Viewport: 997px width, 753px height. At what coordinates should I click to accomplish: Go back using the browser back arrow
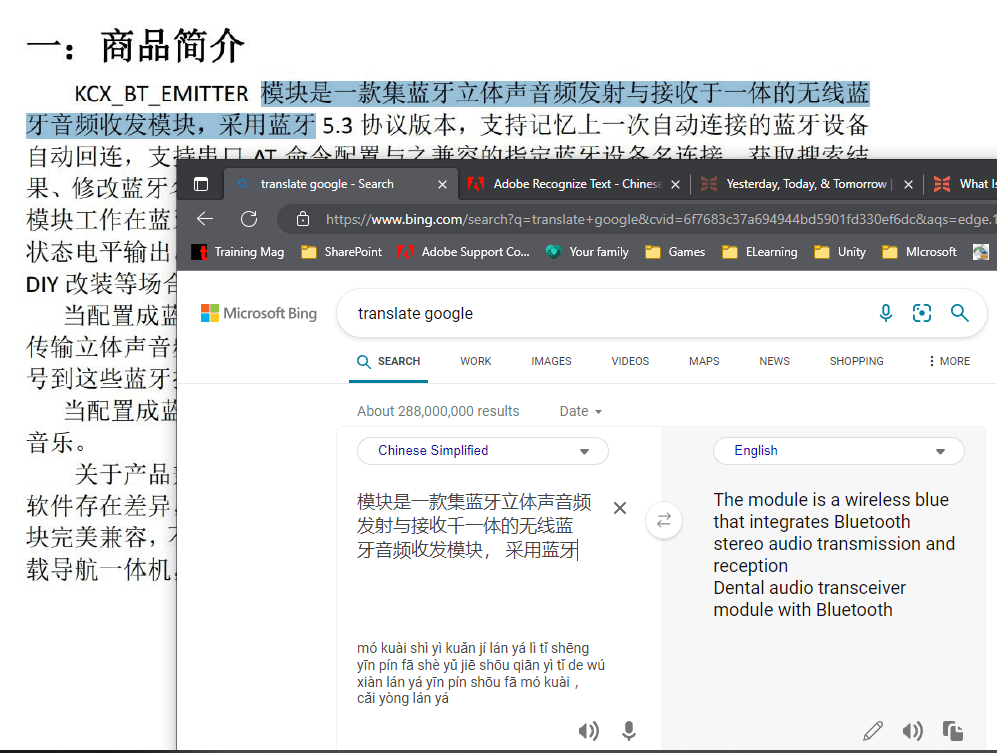click(x=204, y=219)
